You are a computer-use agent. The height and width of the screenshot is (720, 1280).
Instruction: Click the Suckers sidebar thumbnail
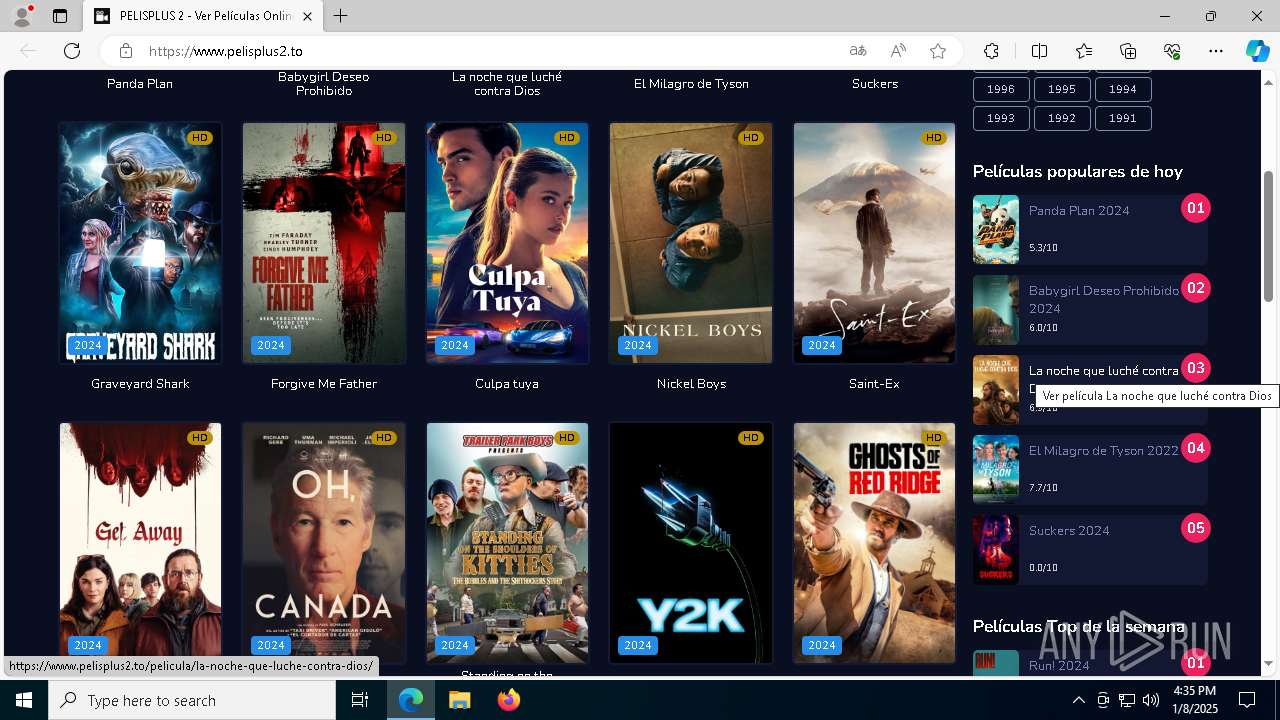click(x=996, y=550)
